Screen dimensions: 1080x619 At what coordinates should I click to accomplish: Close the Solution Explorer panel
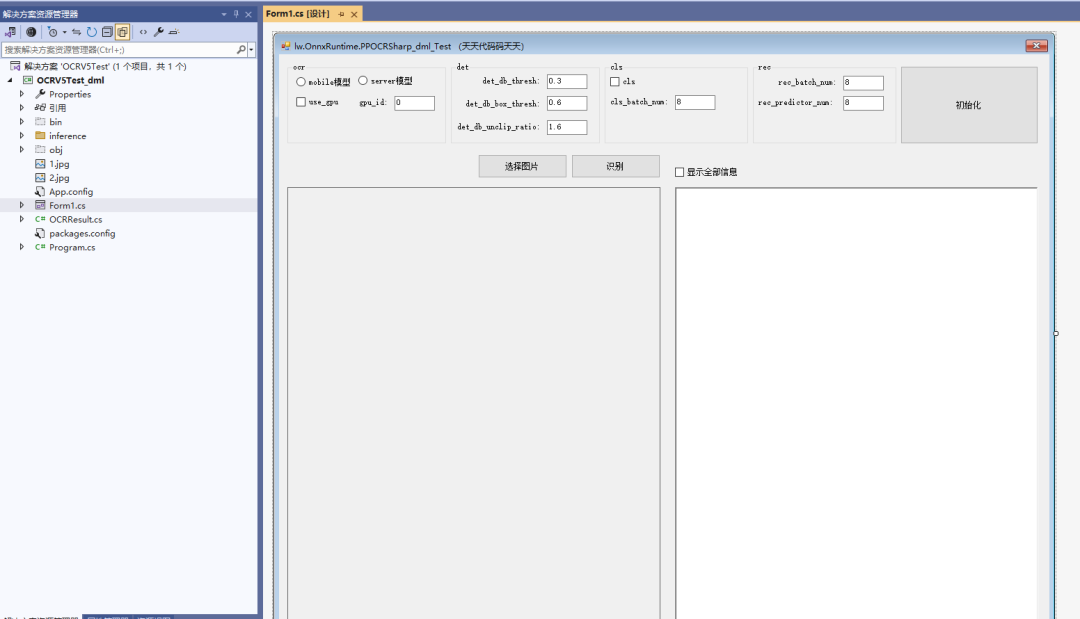tap(249, 14)
